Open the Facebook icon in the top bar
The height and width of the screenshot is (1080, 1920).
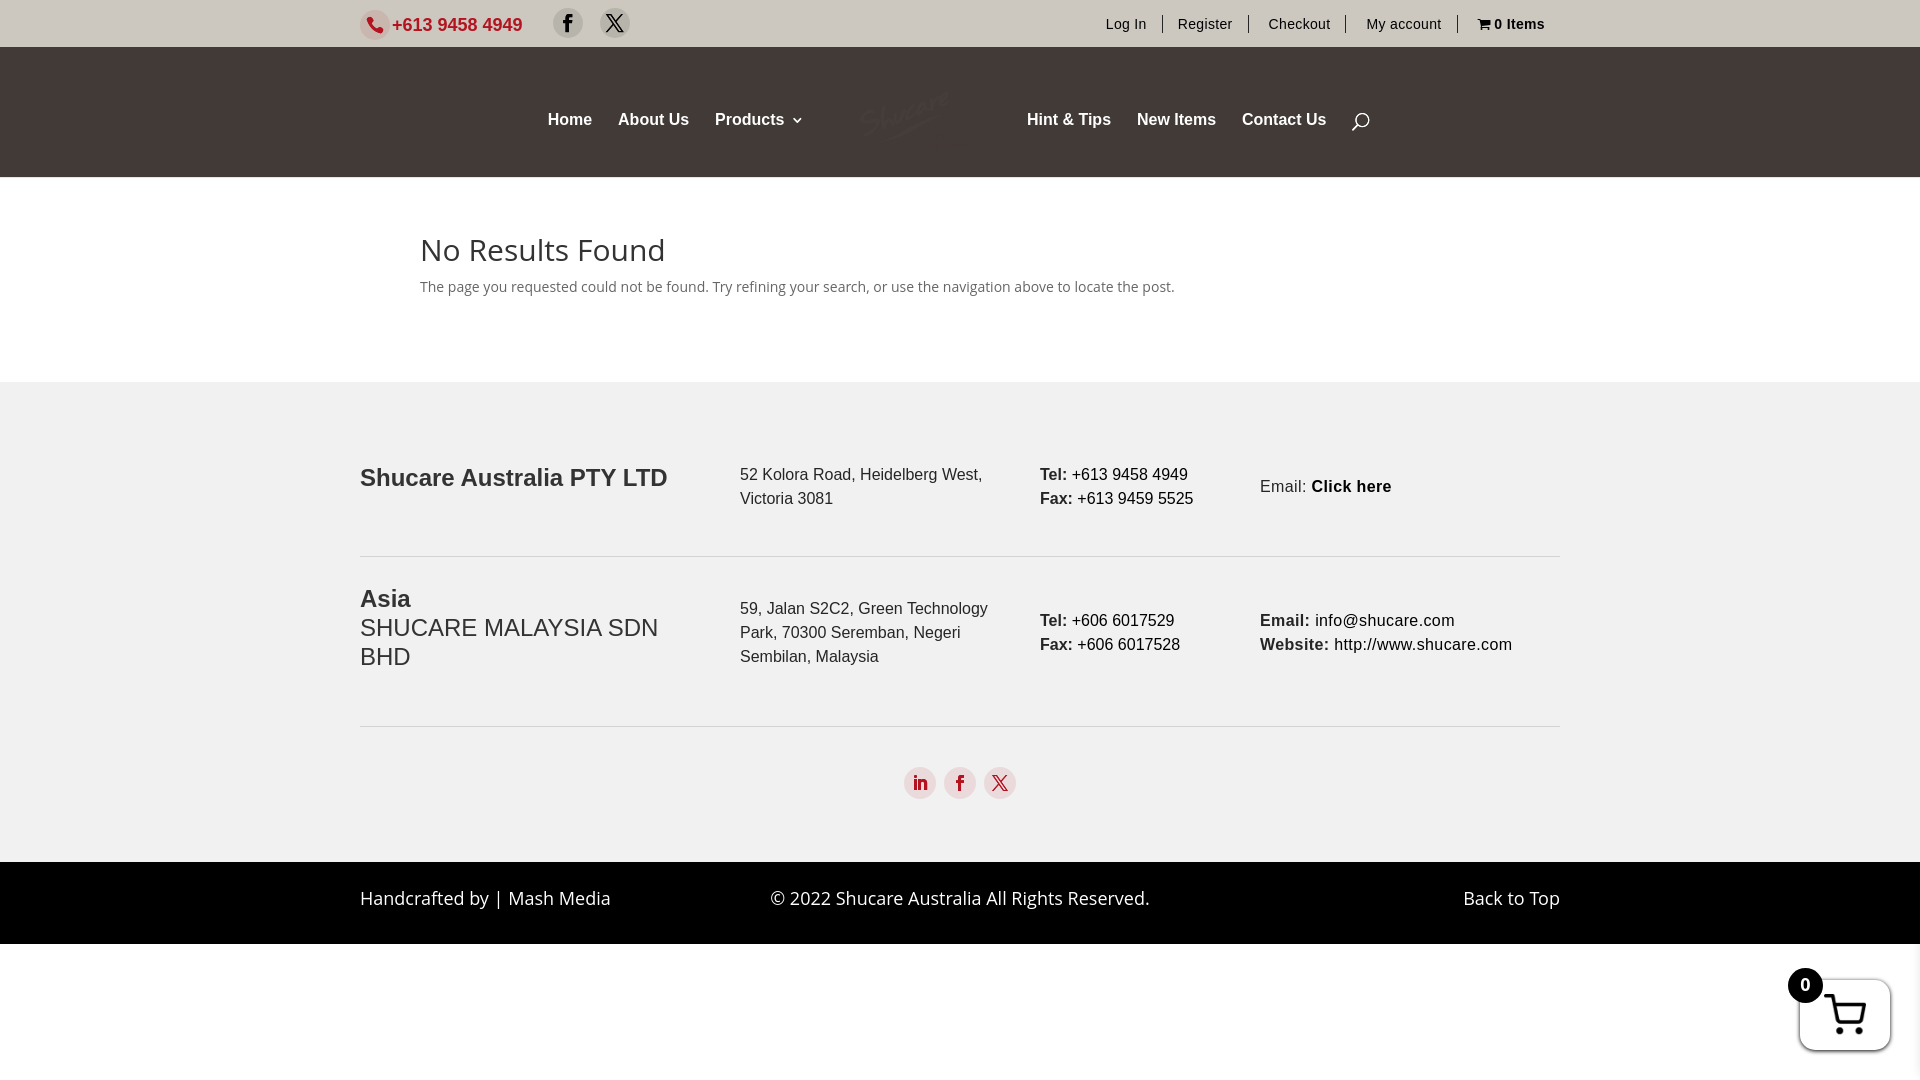click(x=568, y=23)
